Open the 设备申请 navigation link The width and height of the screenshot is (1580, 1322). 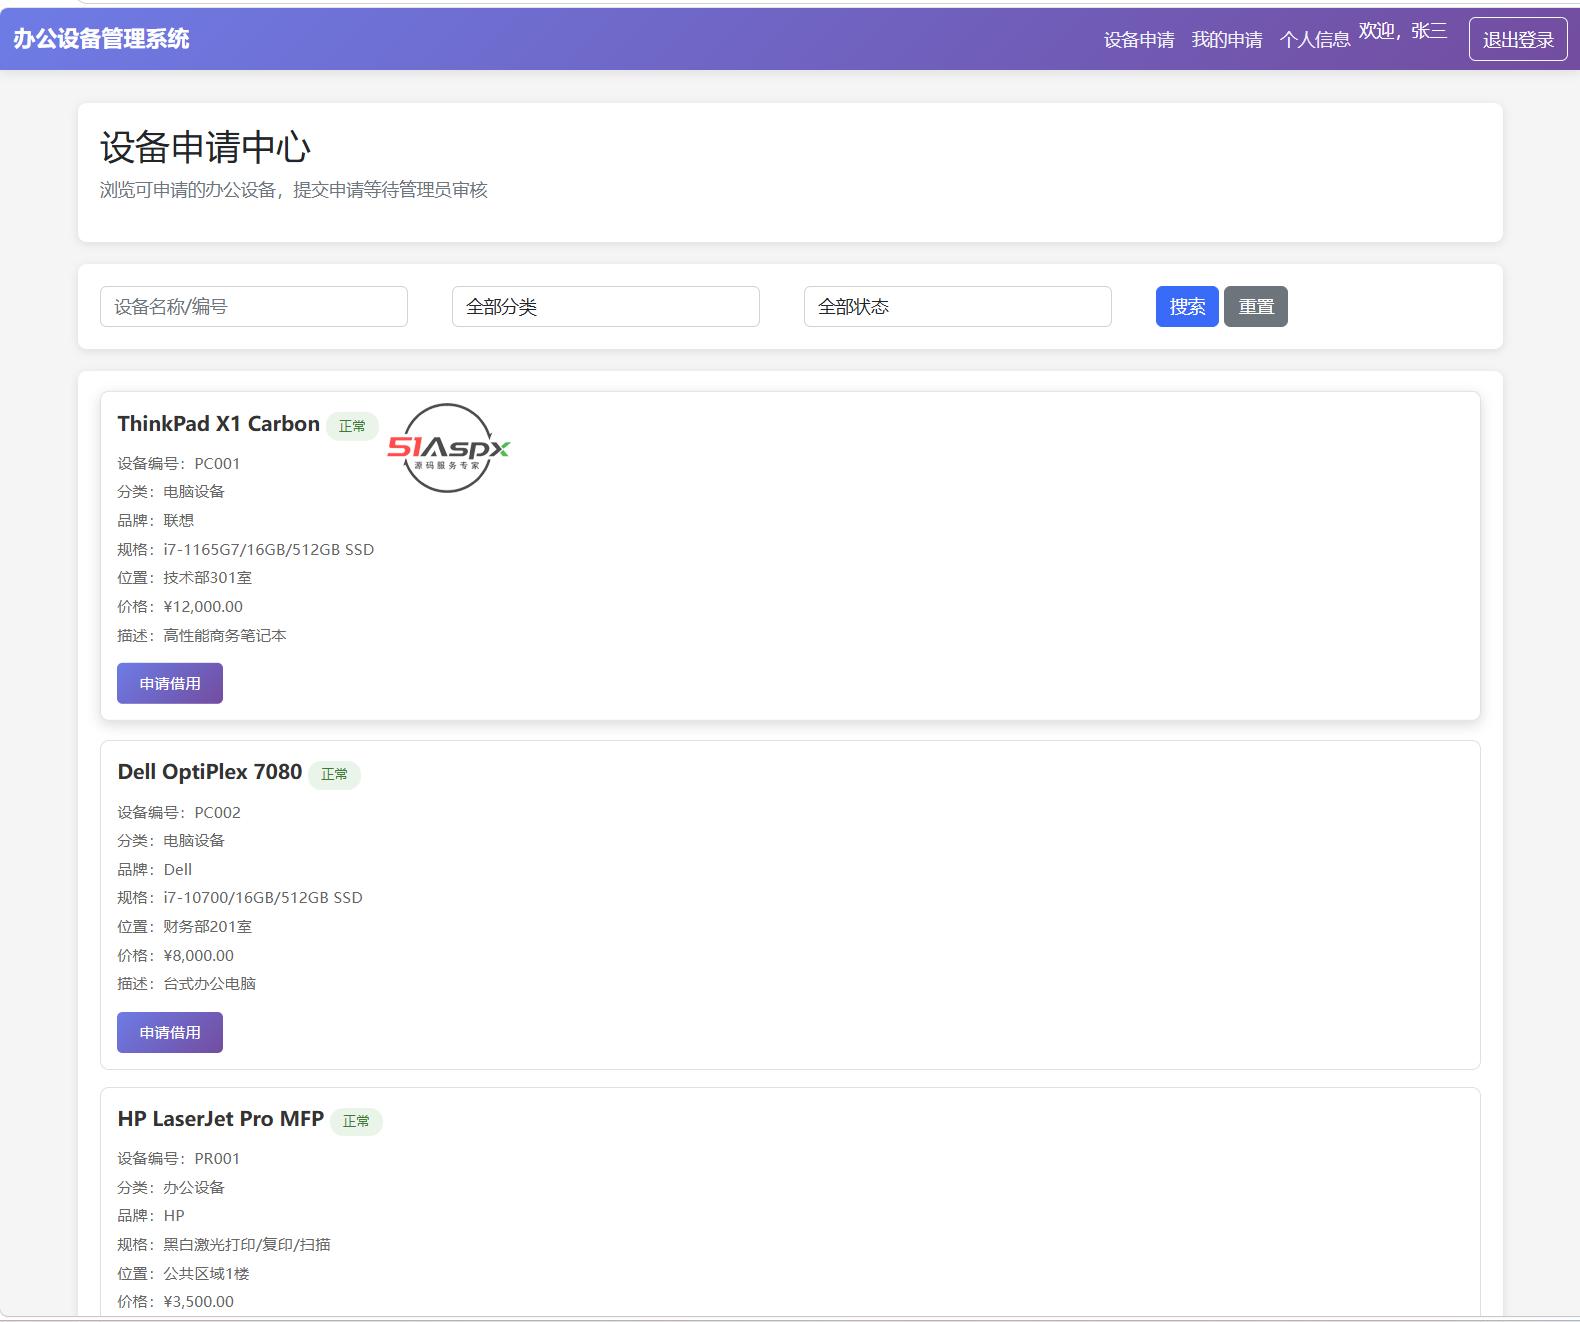pyautogui.click(x=1139, y=40)
